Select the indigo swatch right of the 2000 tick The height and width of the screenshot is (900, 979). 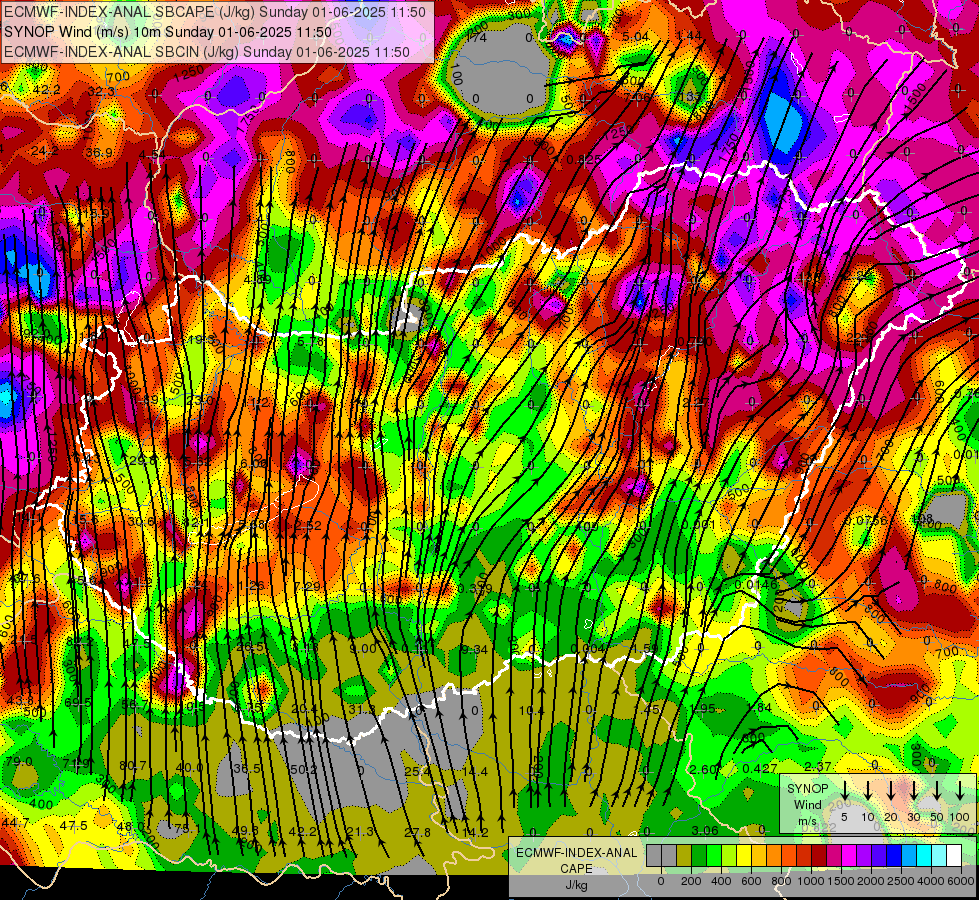[x=878, y=855]
